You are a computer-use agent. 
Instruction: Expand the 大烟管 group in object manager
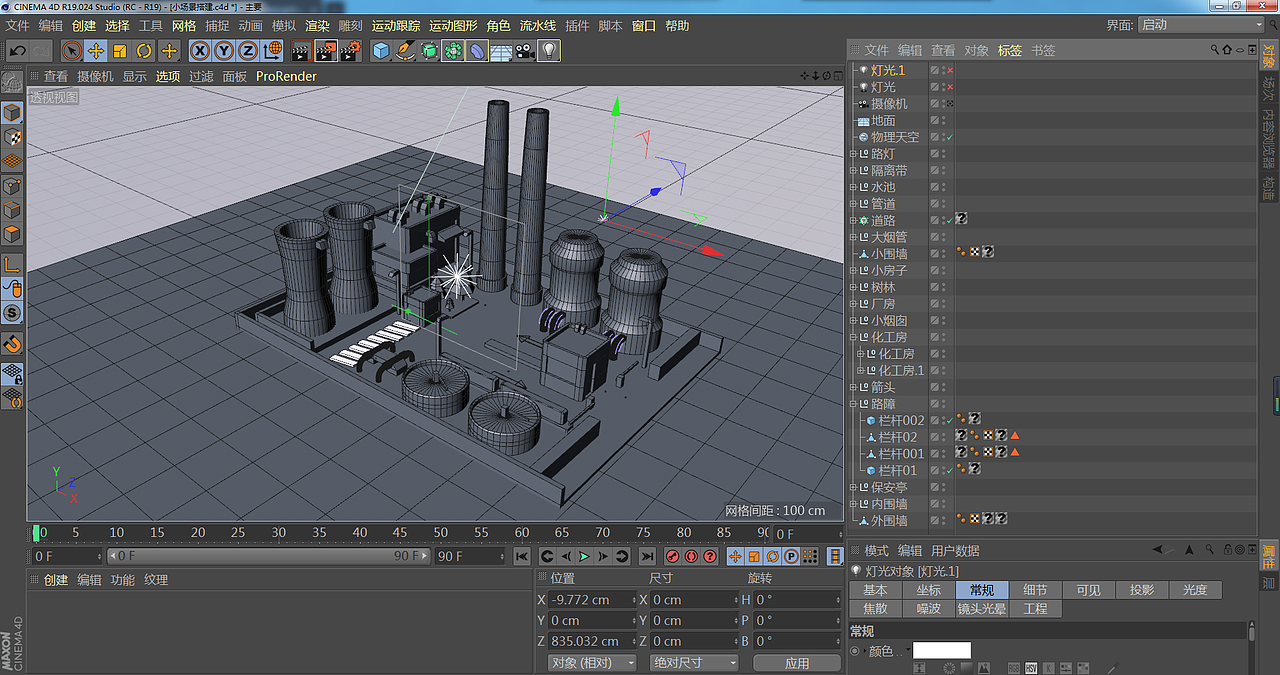(854, 236)
